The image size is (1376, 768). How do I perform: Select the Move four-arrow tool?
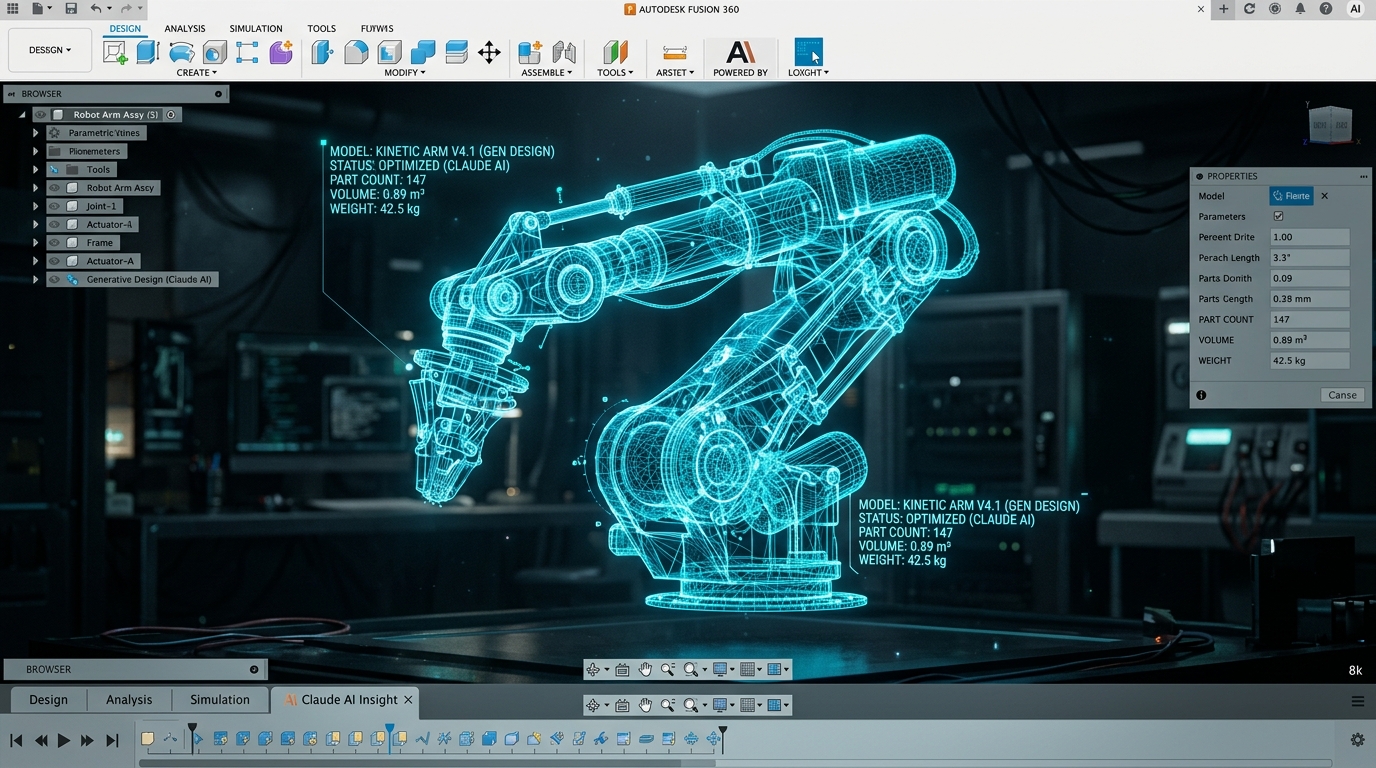(489, 52)
